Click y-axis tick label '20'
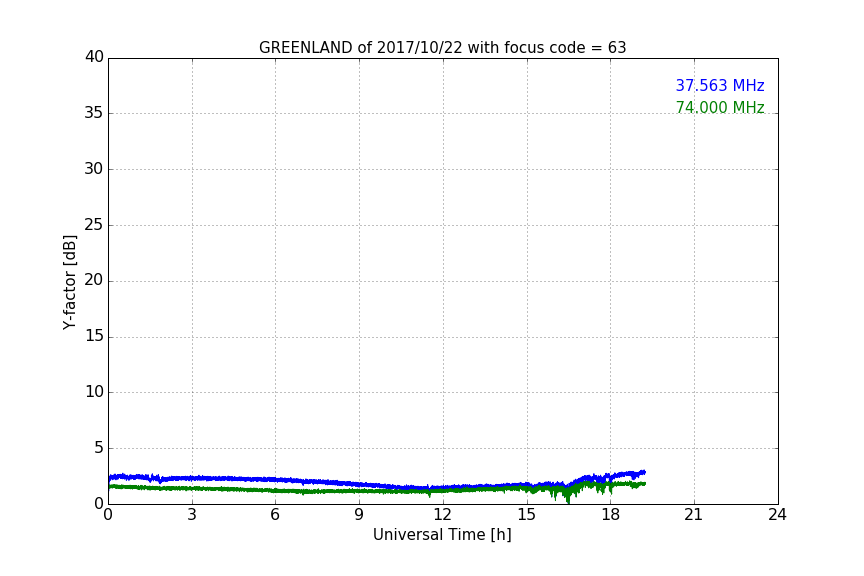Screen dimensions: 864x576 point(94,281)
